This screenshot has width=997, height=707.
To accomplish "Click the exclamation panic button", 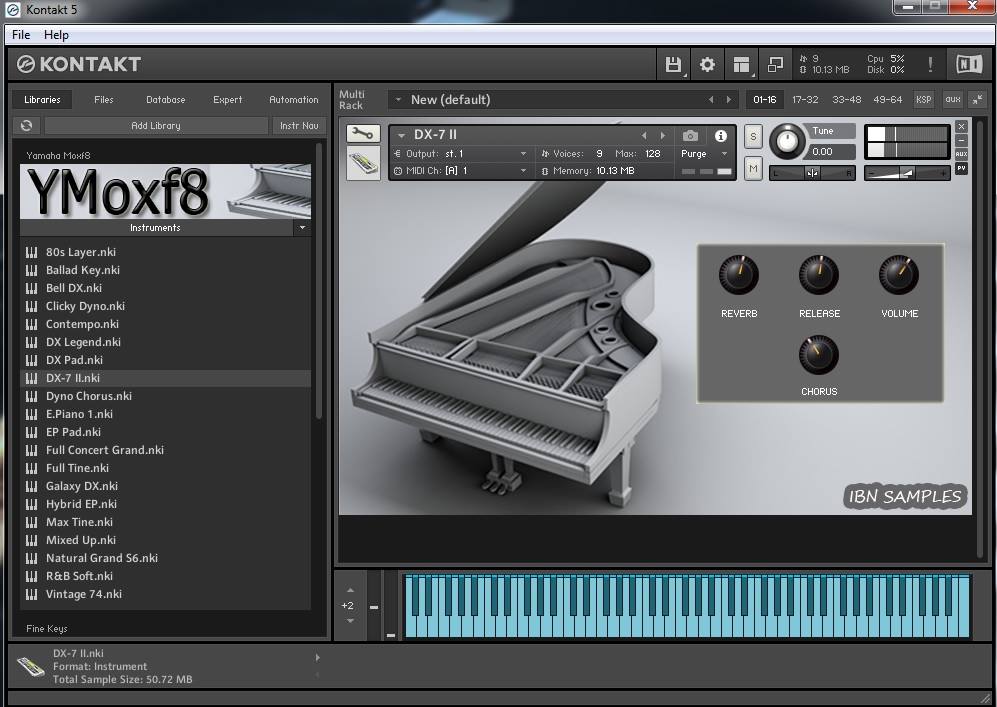I will click(x=930, y=64).
